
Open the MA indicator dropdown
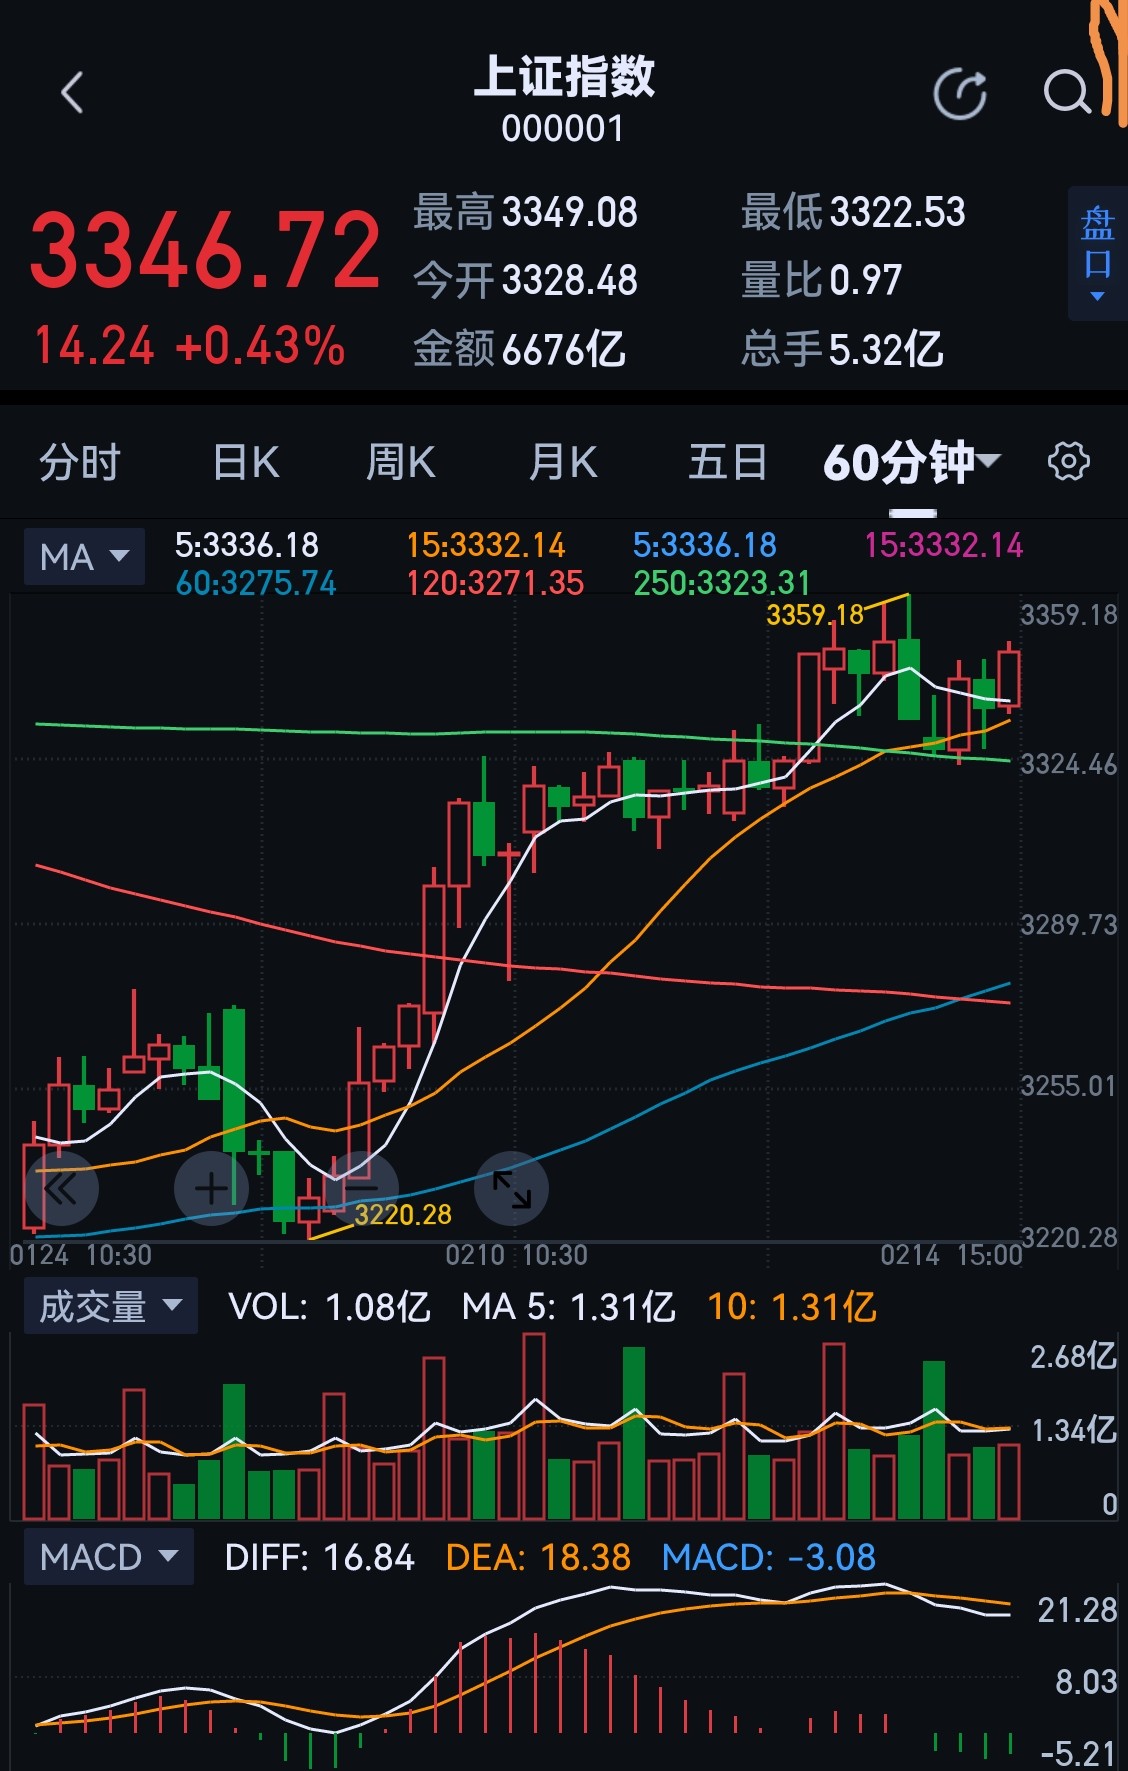point(84,557)
